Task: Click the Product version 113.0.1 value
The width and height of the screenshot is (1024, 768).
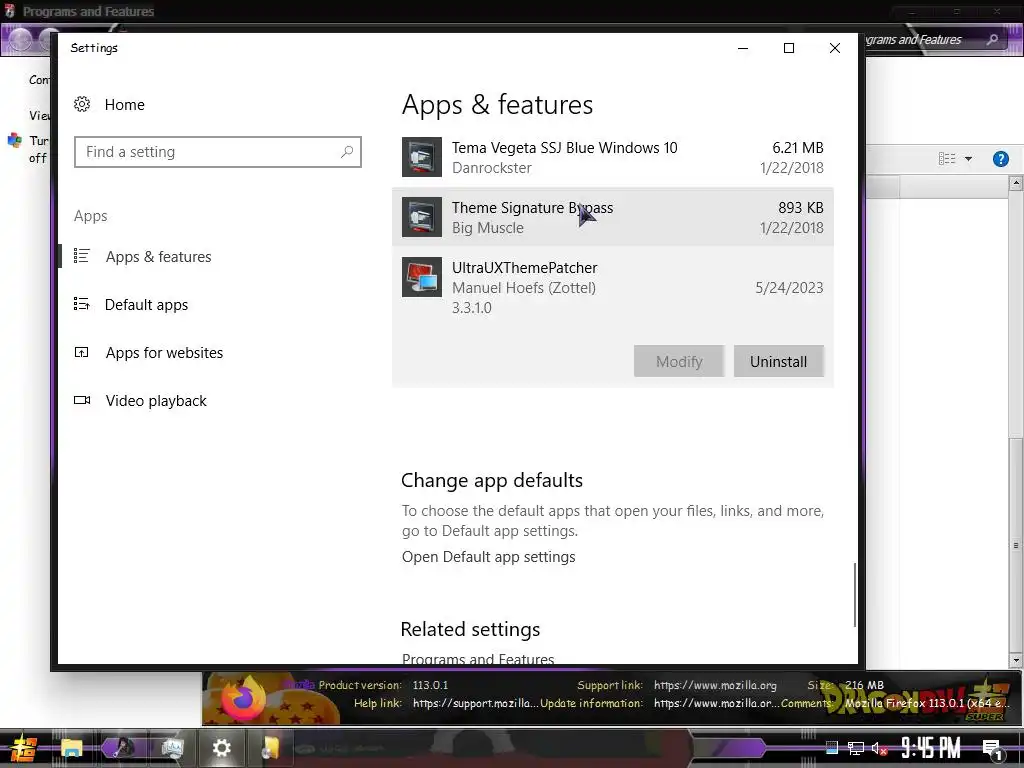Action: (x=430, y=685)
